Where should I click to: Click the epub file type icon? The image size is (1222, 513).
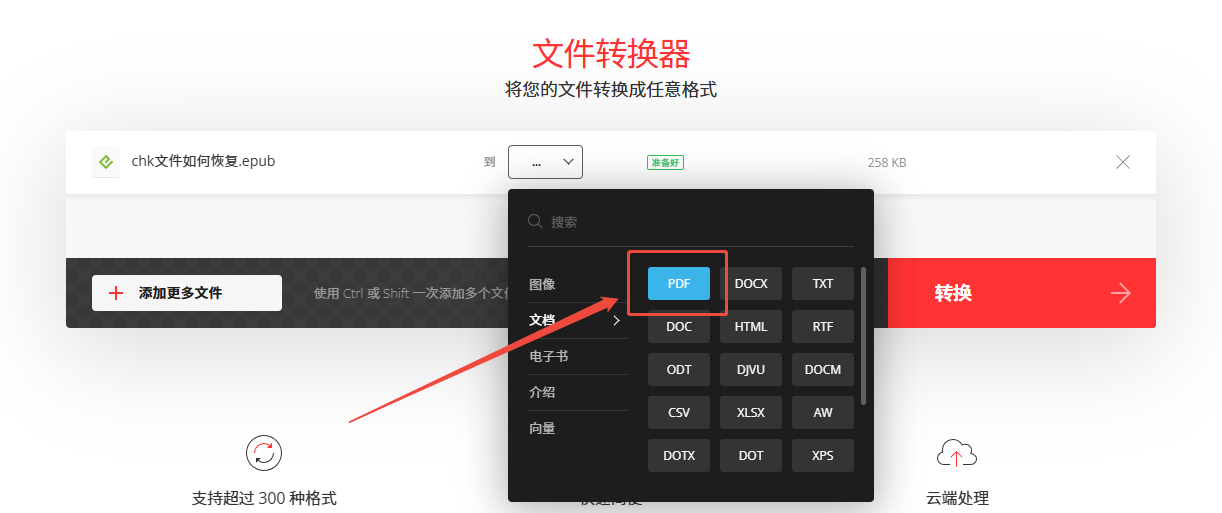tap(106, 162)
